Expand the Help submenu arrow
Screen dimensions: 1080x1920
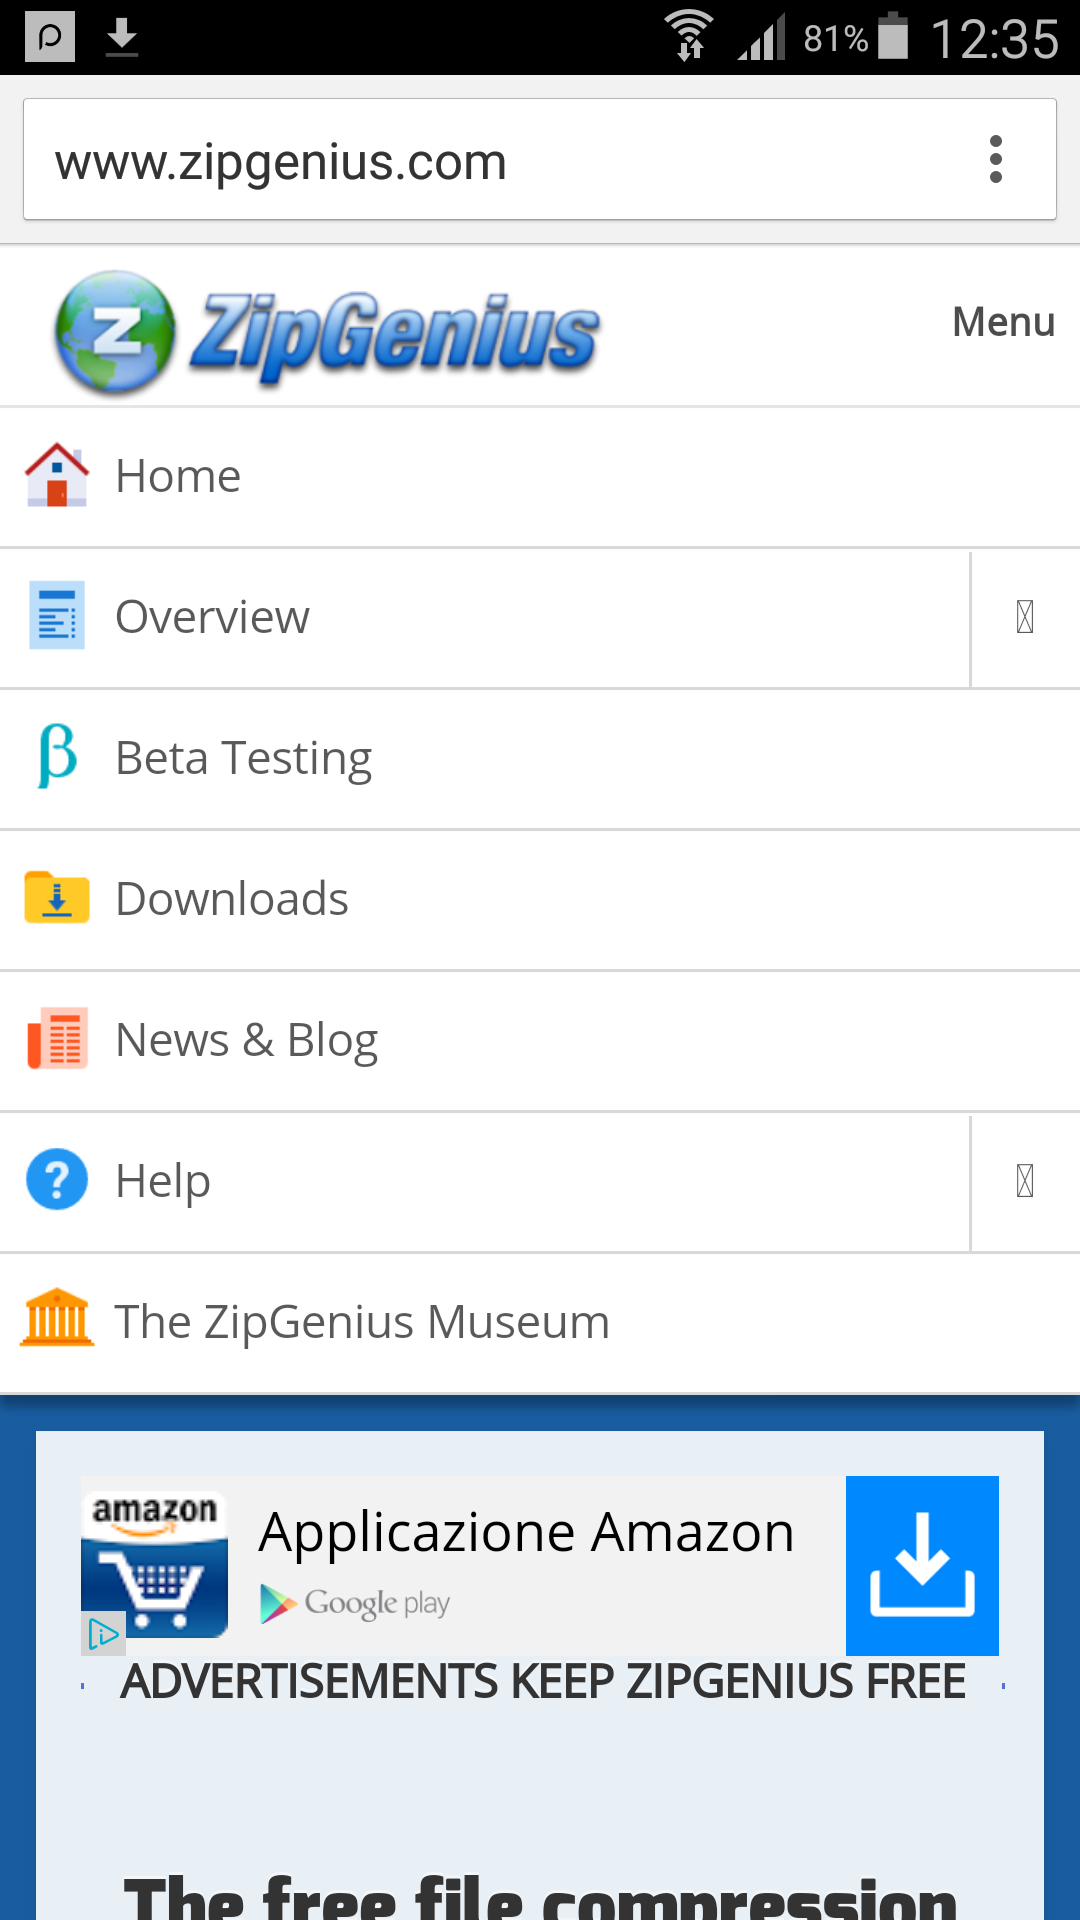pos(1025,1181)
